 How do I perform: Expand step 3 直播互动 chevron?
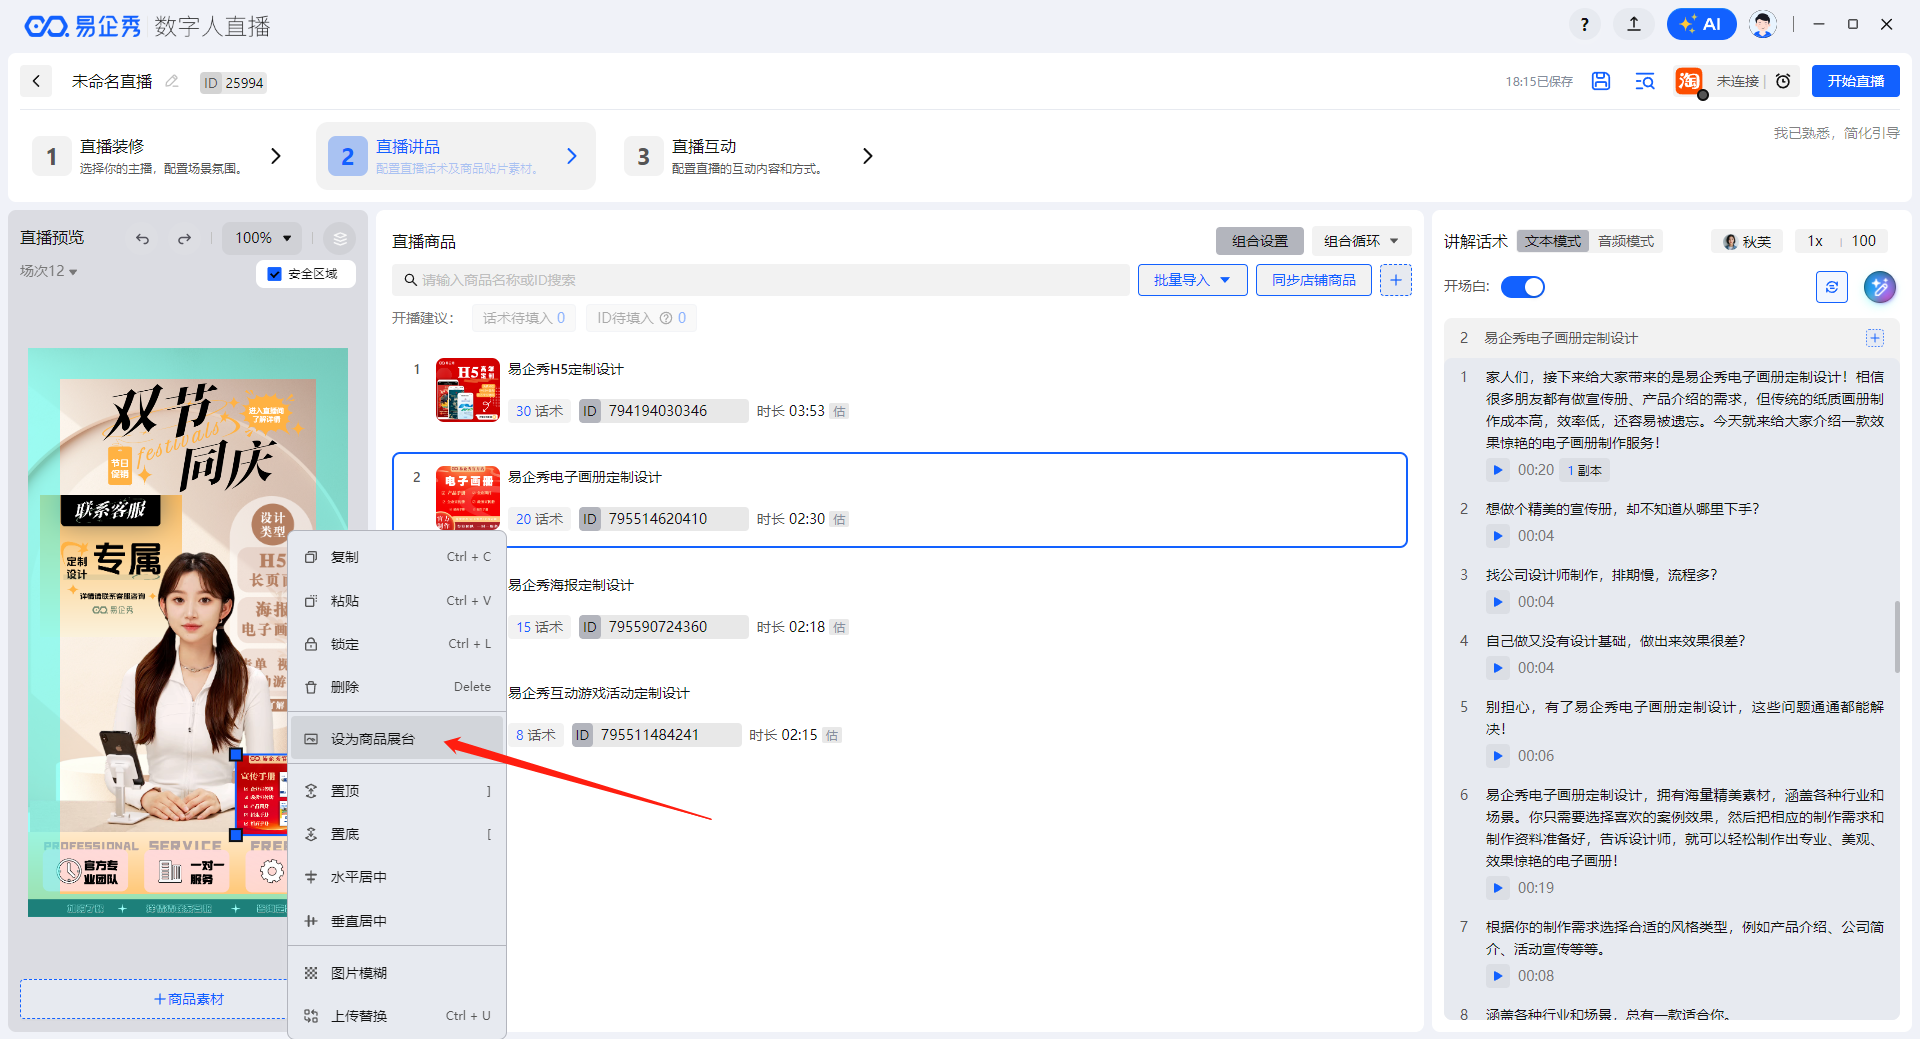tap(868, 156)
